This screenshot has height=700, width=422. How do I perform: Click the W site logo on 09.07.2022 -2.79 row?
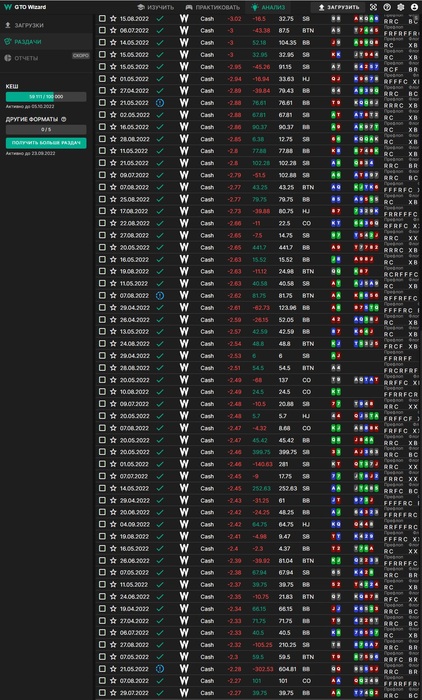184,175
